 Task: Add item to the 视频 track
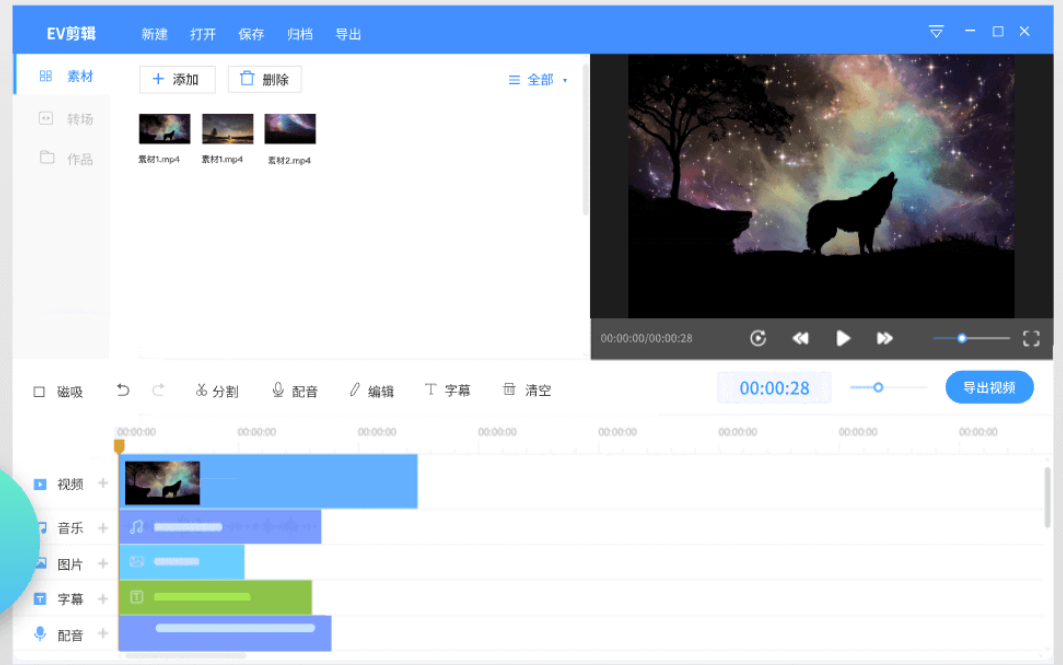pos(103,483)
